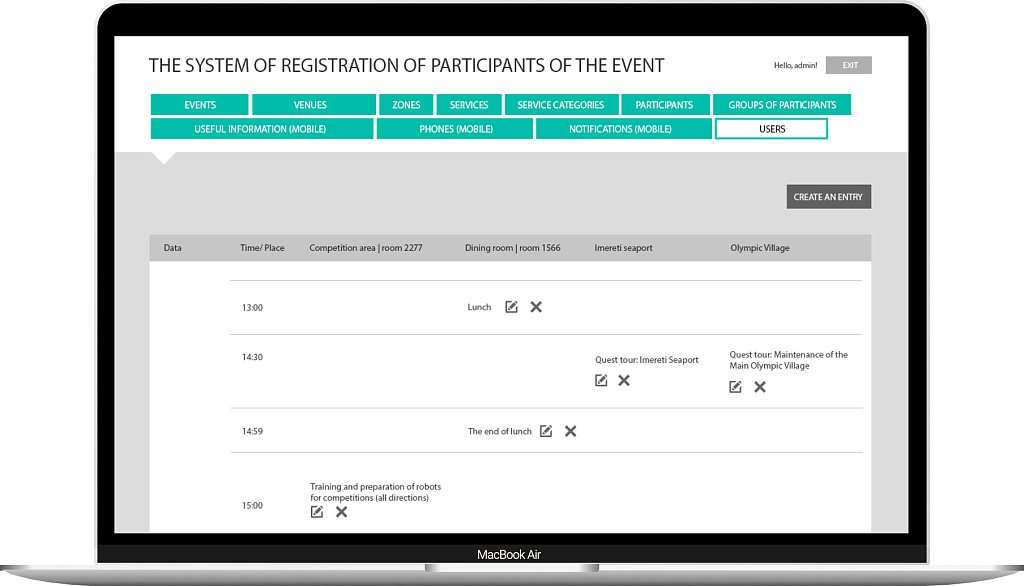This screenshot has width=1024, height=586.
Task: Switch to Groups of Participants tab
Action: 782,105
